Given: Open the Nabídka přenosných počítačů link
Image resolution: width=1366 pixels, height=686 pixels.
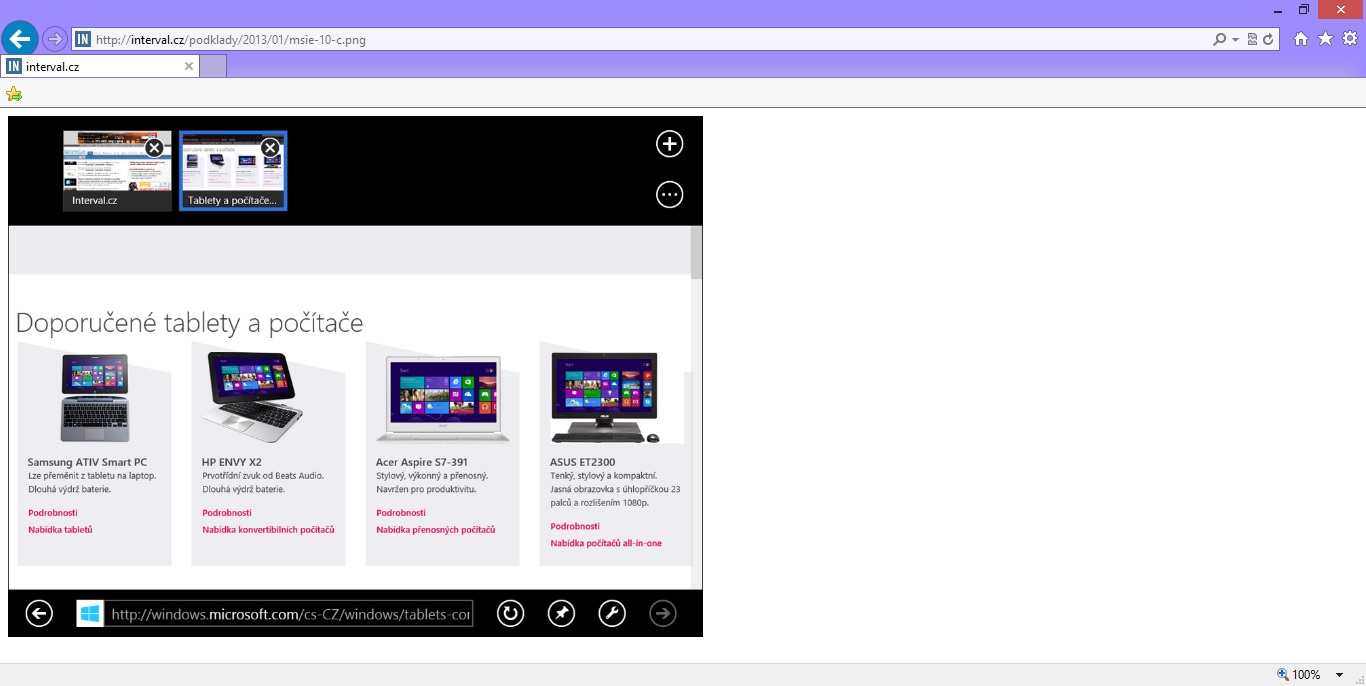Looking at the screenshot, I should coord(435,530).
